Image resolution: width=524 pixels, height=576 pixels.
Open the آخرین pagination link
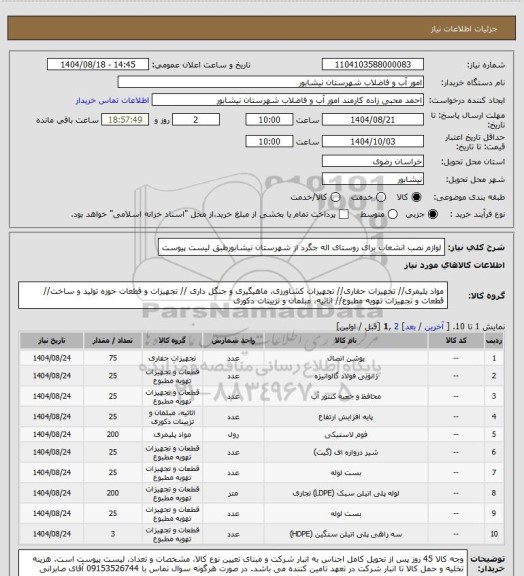click(434, 327)
